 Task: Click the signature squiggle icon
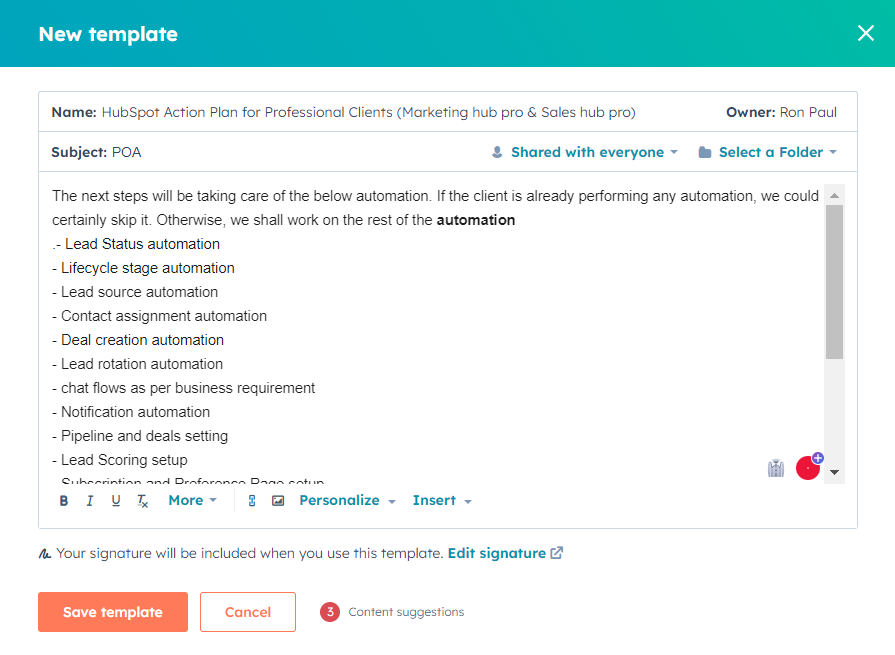coord(44,552)
